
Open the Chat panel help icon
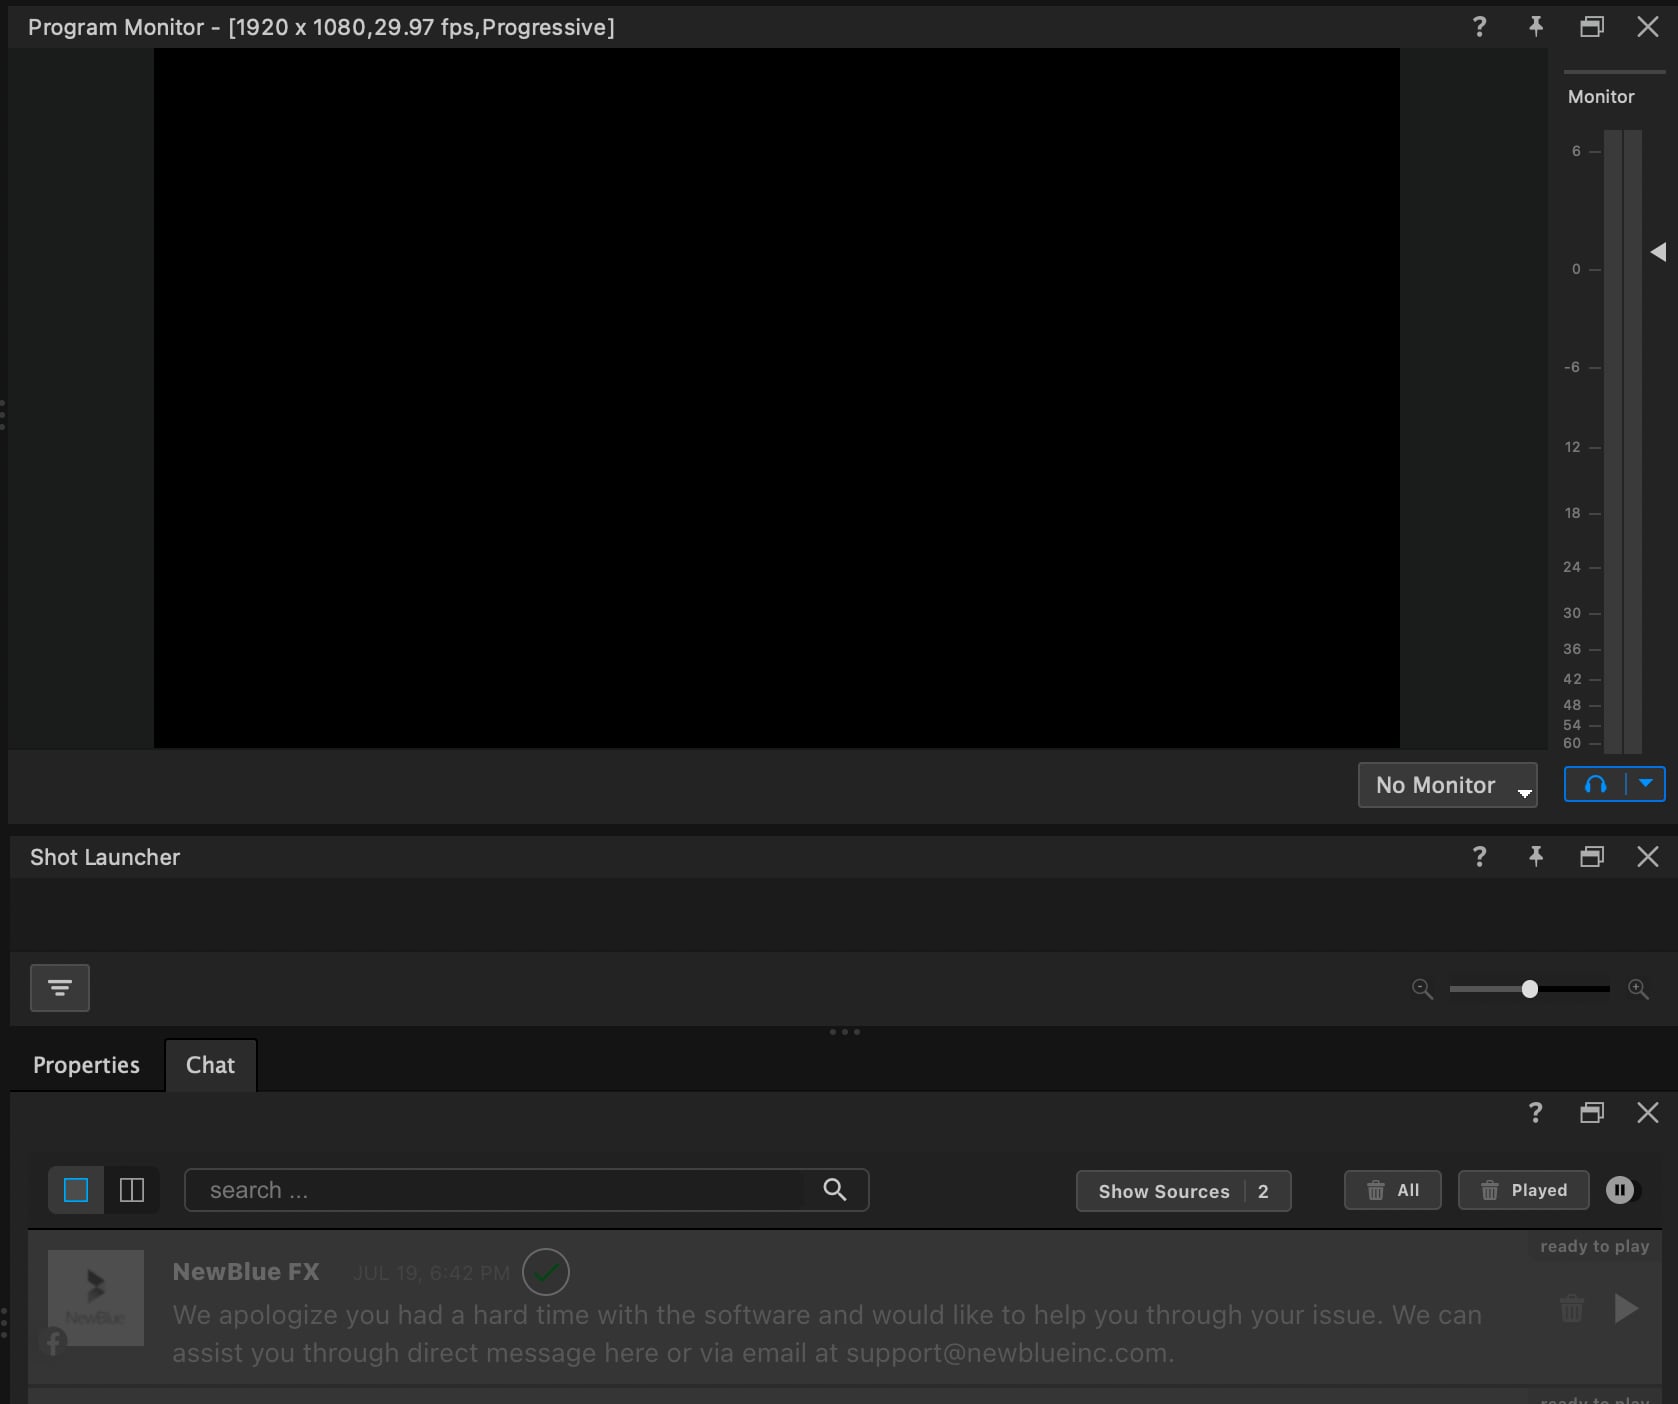click(x=1536, y=1113)
